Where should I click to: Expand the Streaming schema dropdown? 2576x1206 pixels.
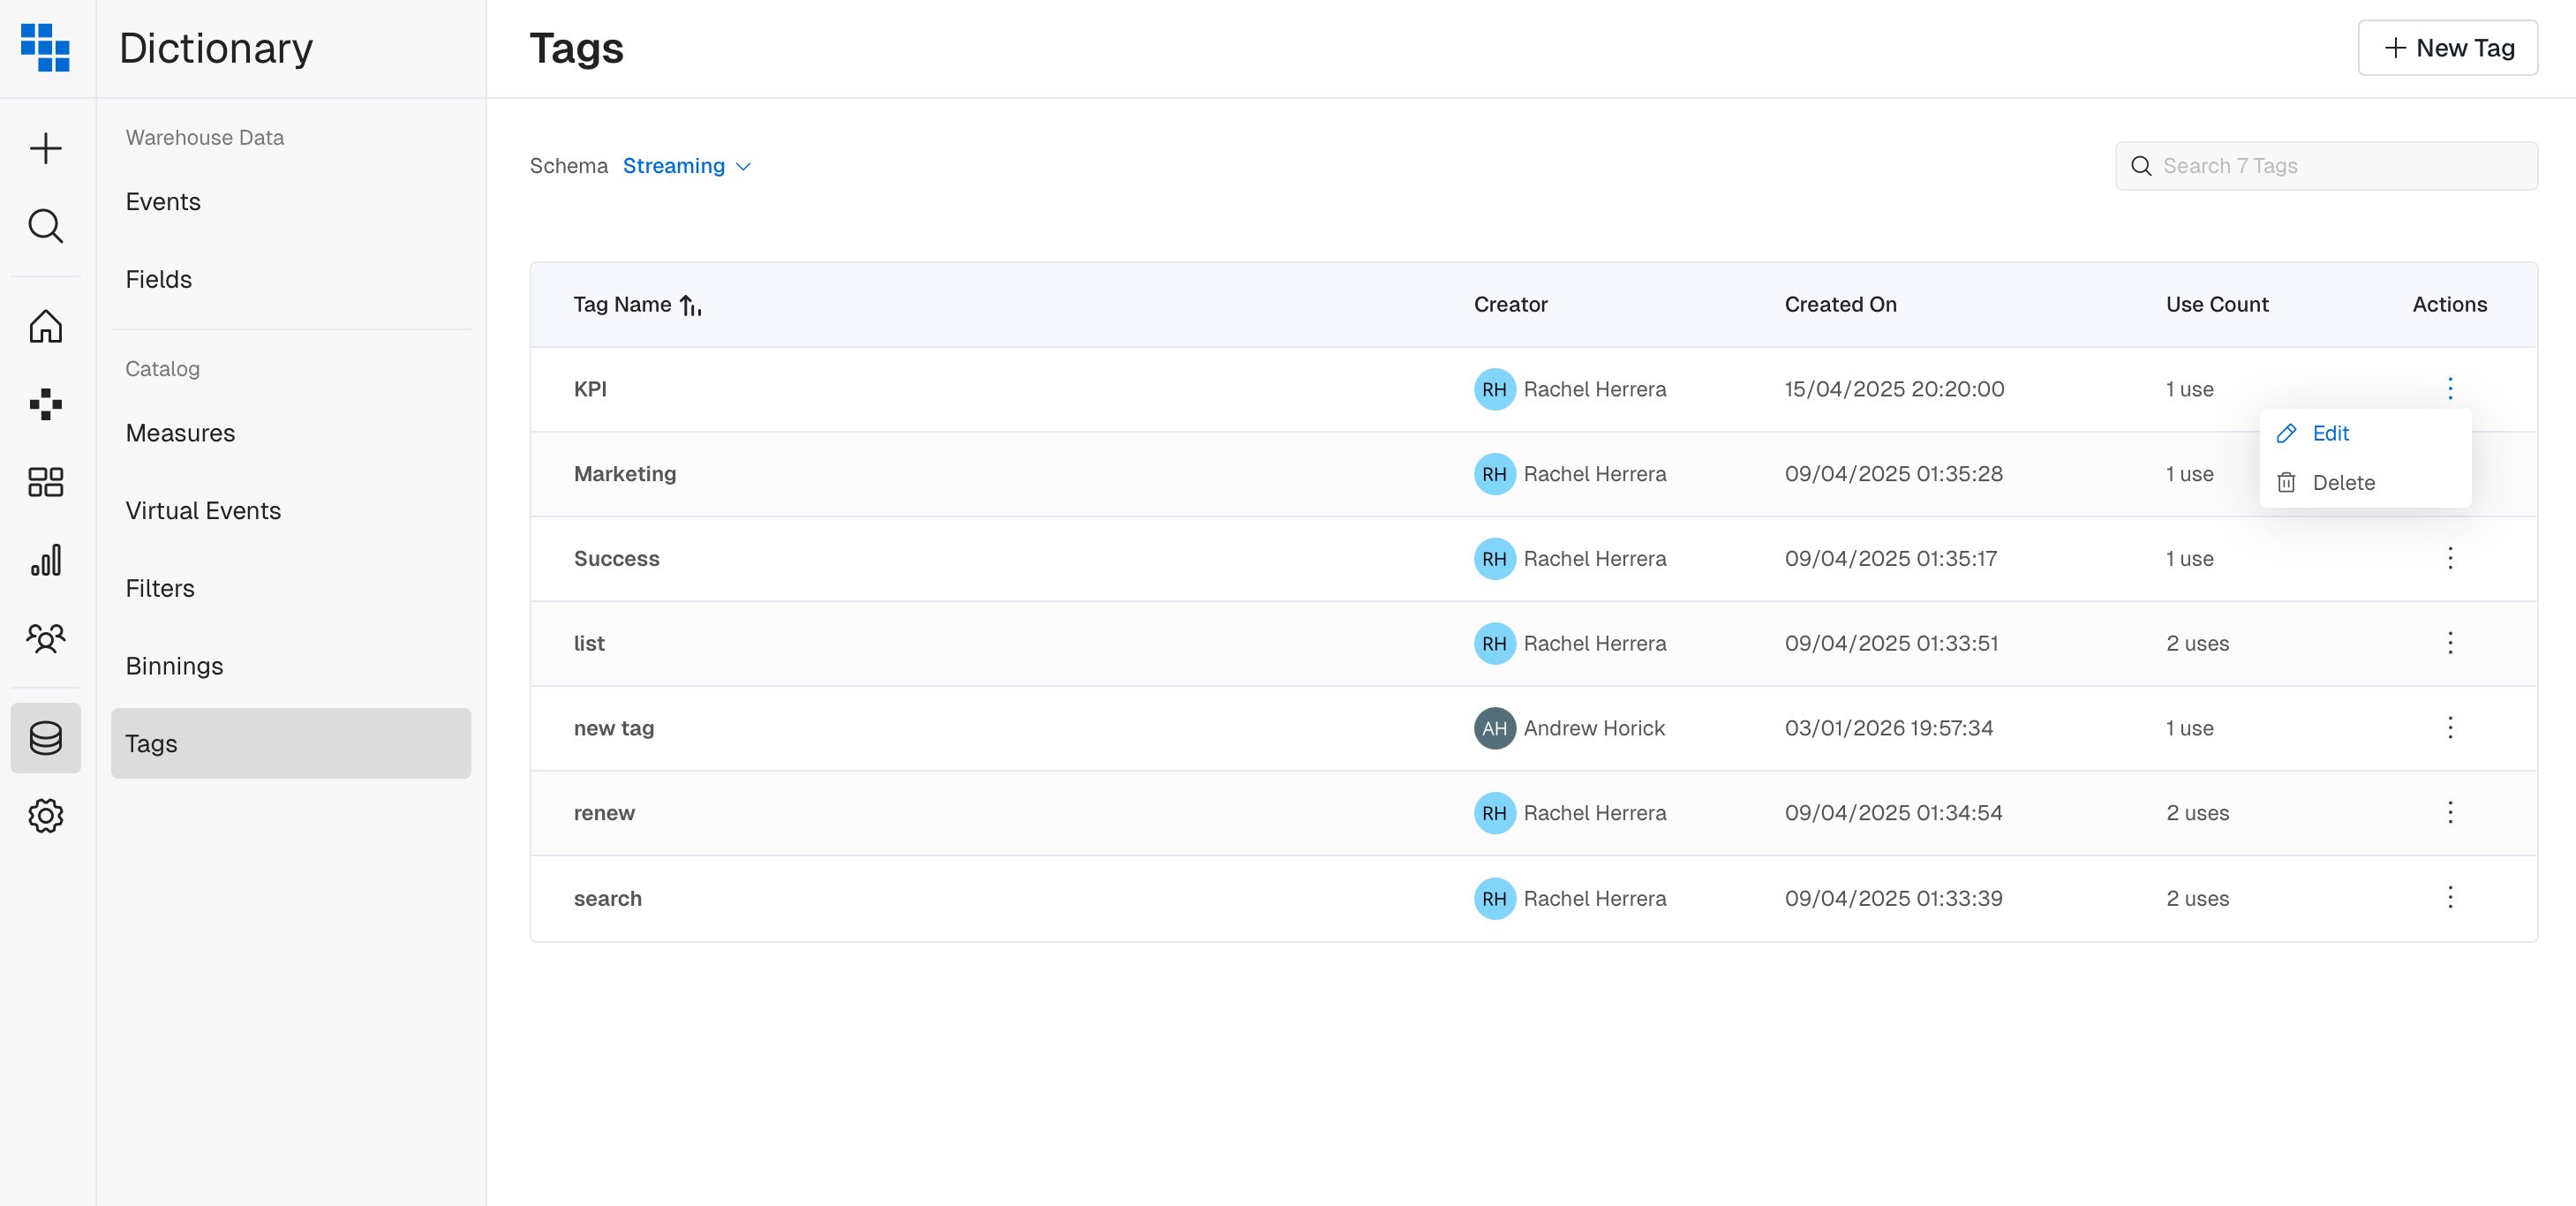[686, 166]
